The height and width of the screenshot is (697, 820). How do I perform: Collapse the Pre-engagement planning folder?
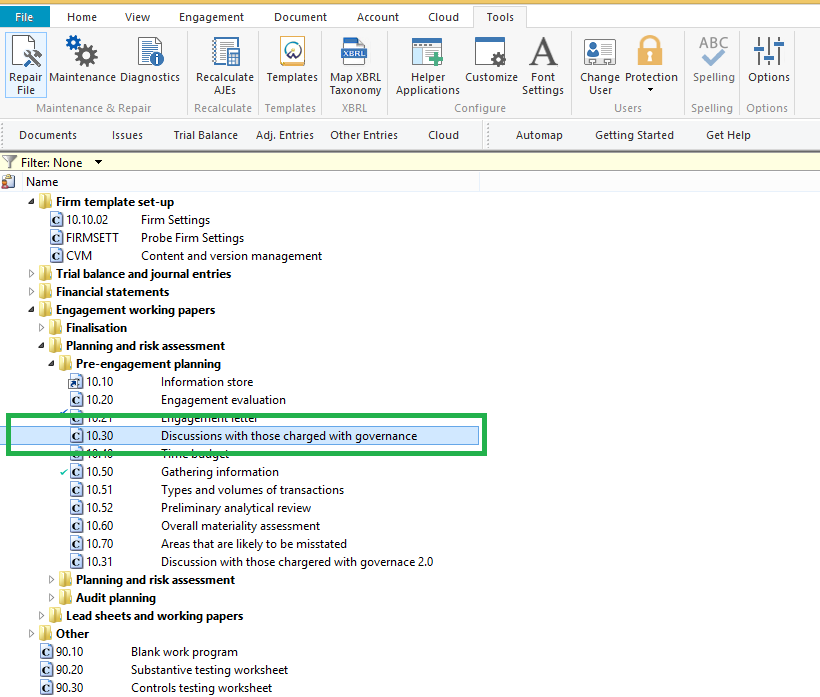coord(52,364)
